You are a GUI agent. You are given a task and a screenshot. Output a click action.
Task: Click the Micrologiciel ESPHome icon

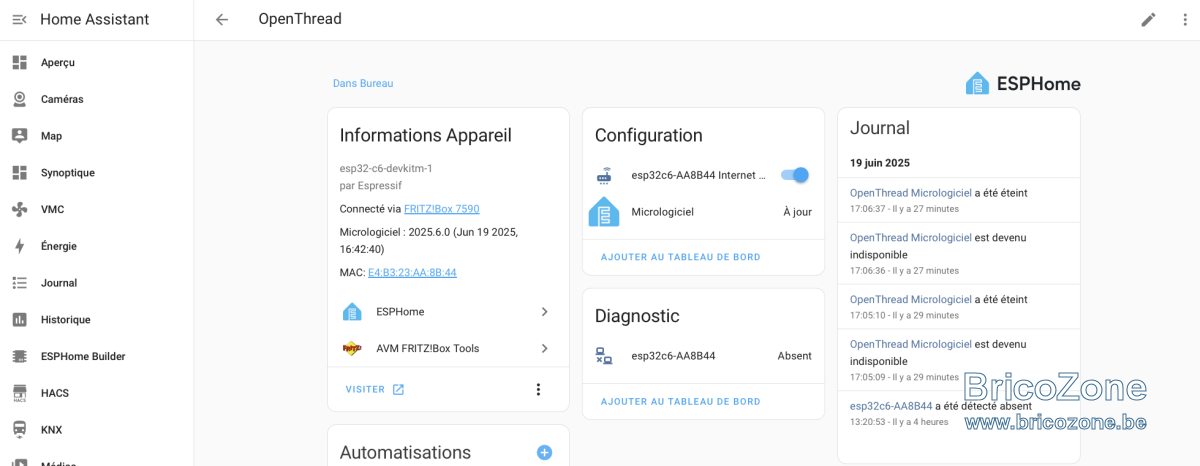(604, 212)
